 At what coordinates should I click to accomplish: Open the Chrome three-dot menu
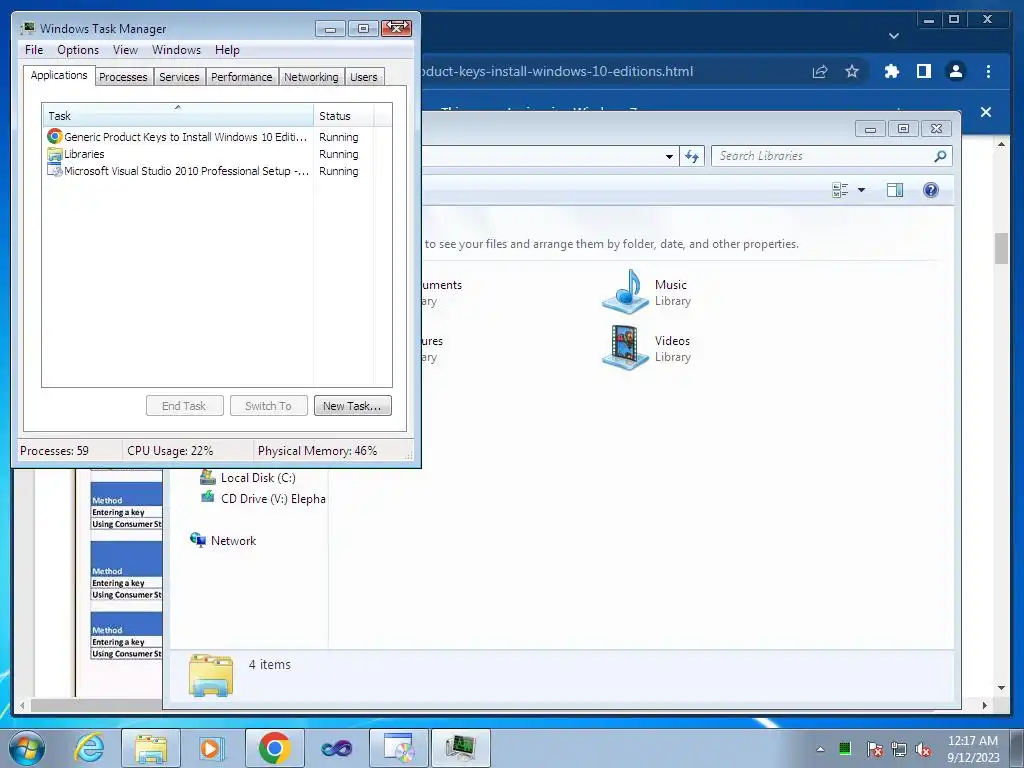(988, 71)
